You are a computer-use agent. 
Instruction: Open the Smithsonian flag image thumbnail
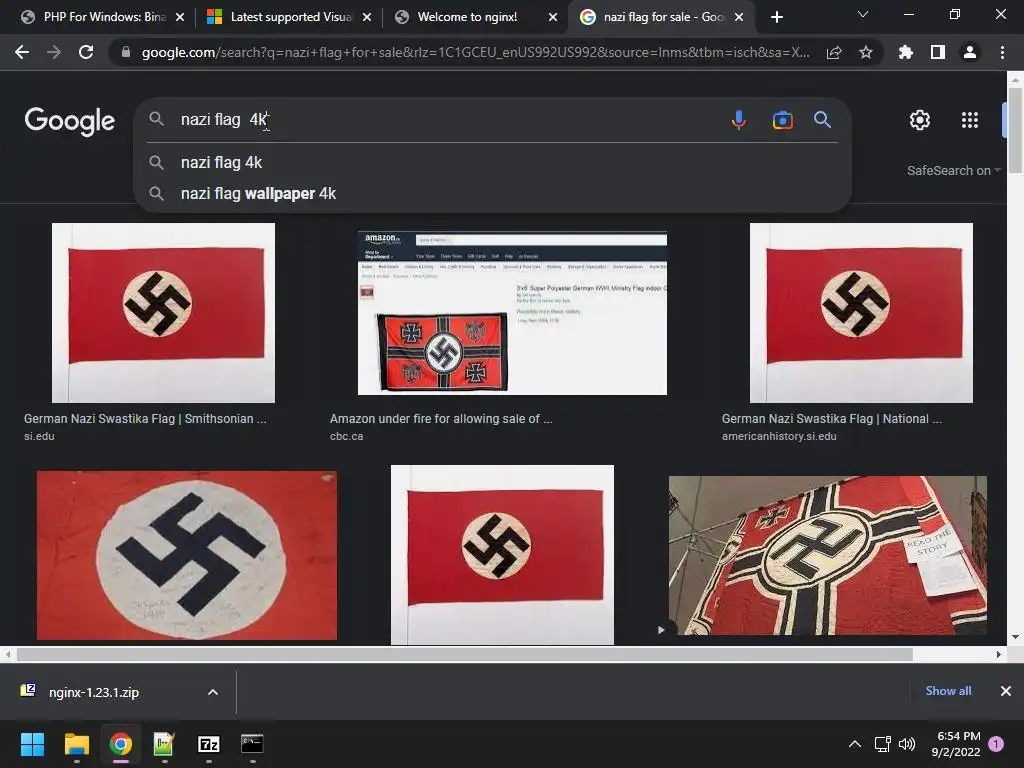163,313
